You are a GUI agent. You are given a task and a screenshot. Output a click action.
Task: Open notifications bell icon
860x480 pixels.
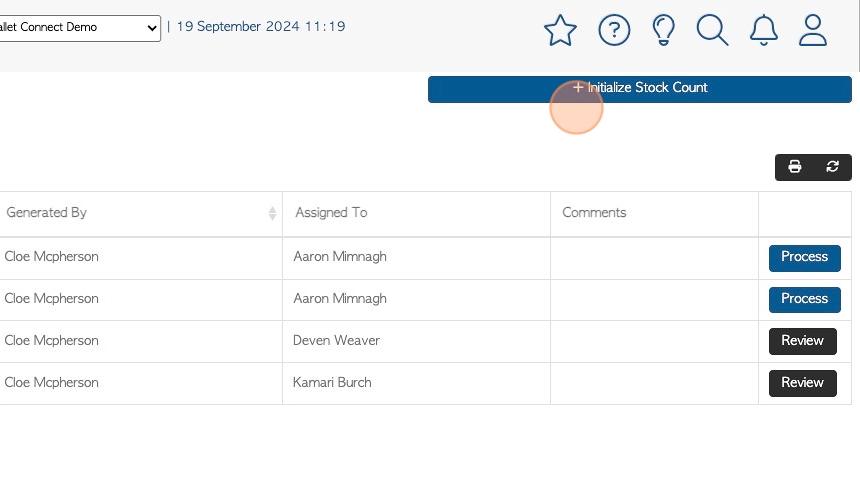coord(763,30)
